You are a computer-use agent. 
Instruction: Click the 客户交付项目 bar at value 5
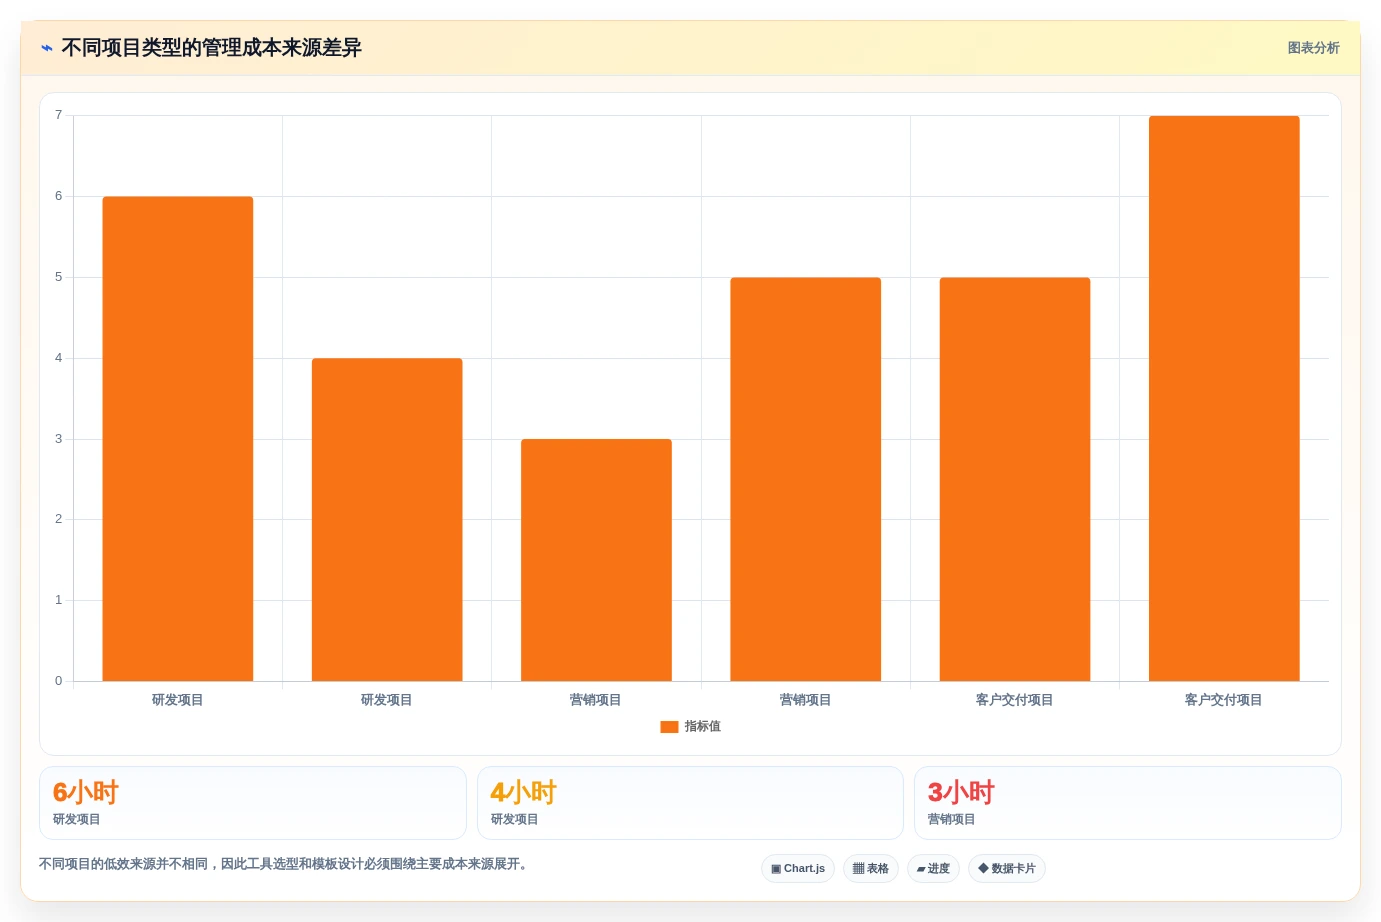click(1015, 479)
